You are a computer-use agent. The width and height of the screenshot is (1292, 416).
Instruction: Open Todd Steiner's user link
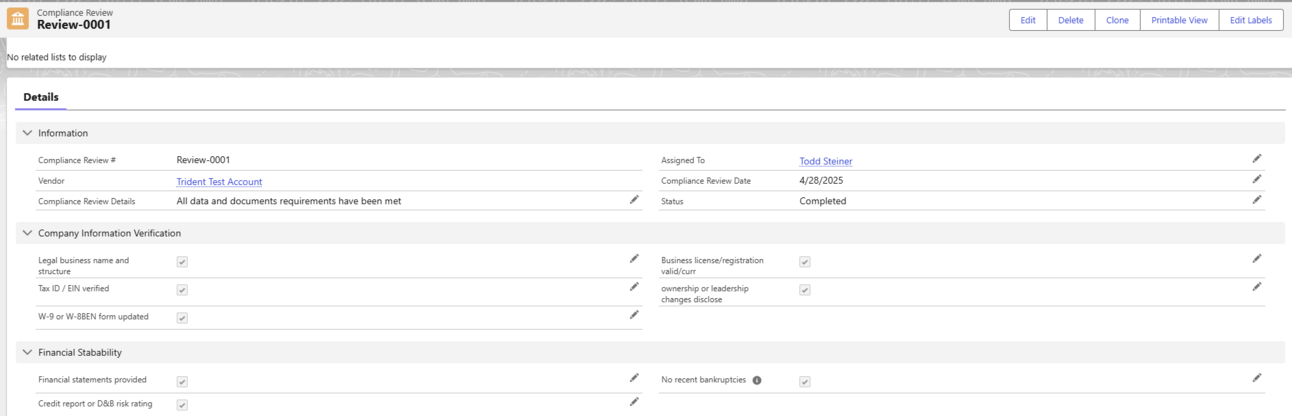(x=826, y=161)
